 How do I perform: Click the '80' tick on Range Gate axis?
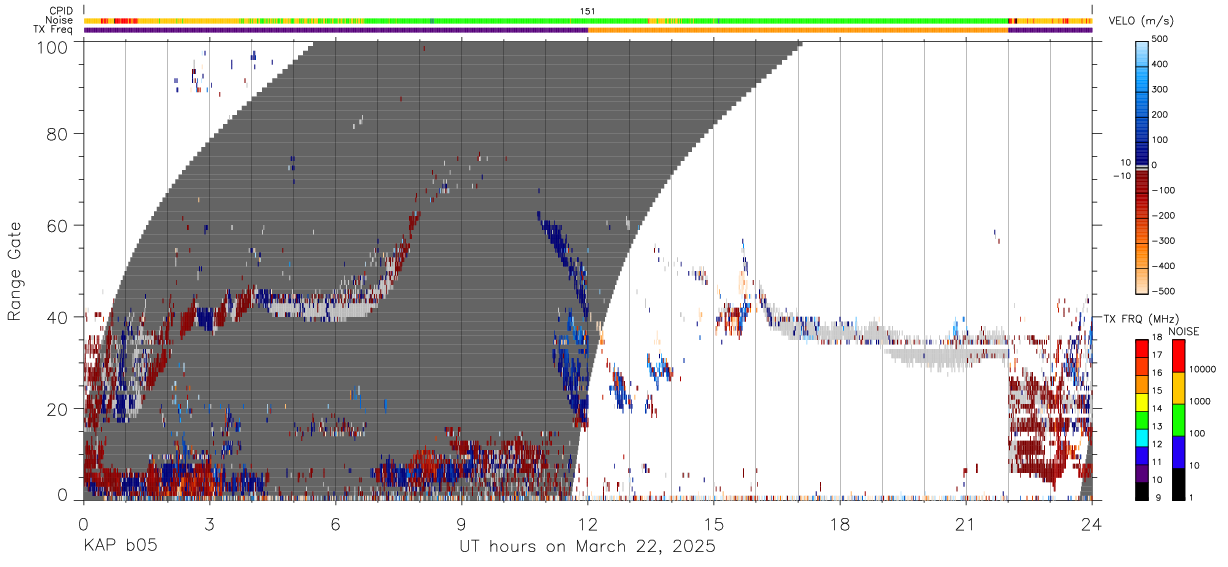[59, 134]
